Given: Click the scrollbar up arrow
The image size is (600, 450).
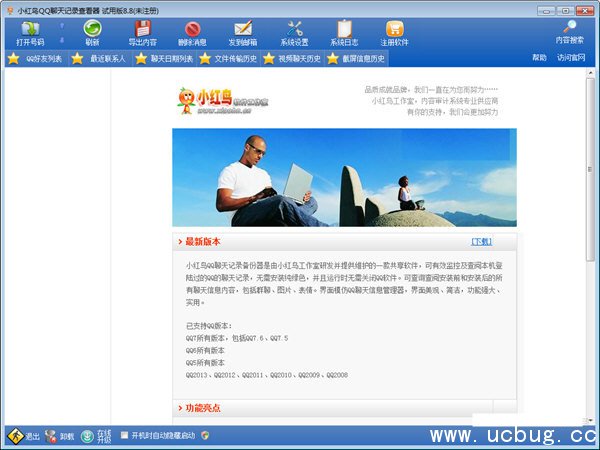Looking at the screenshot, I should pos(590,72).
